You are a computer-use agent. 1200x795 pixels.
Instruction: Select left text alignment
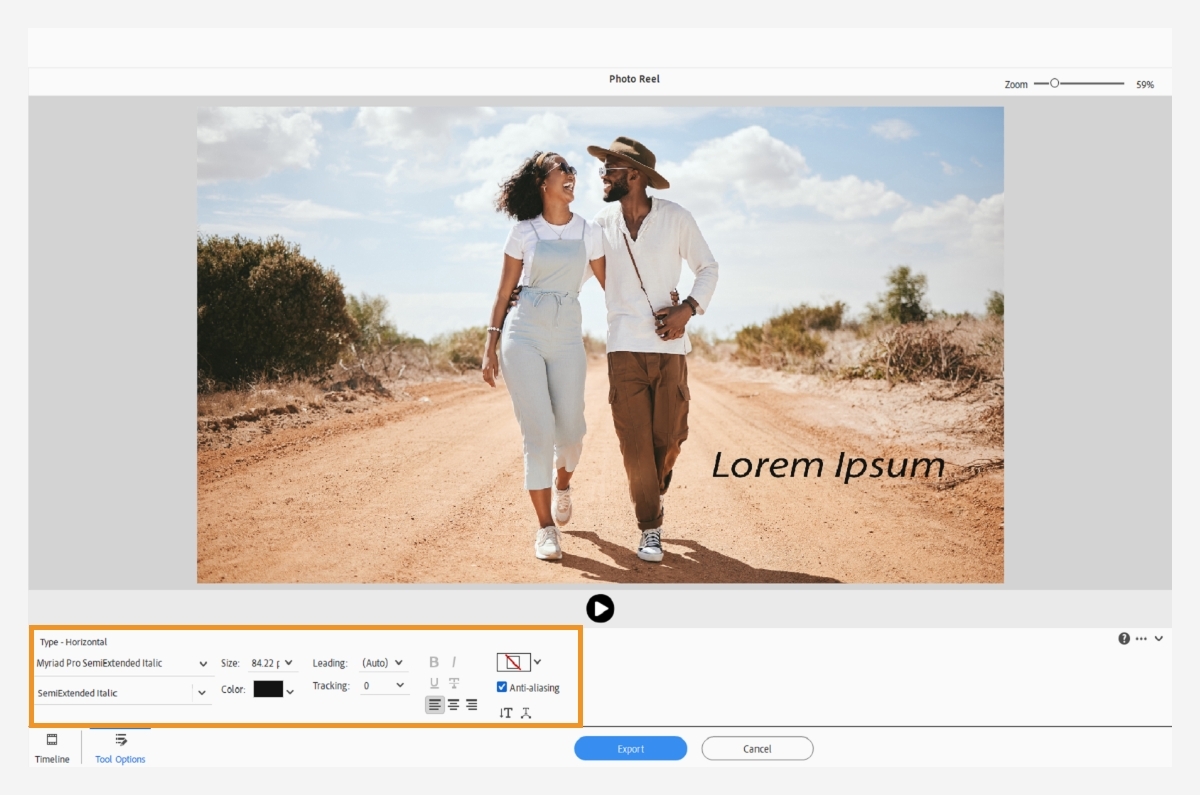coord(434,704)
